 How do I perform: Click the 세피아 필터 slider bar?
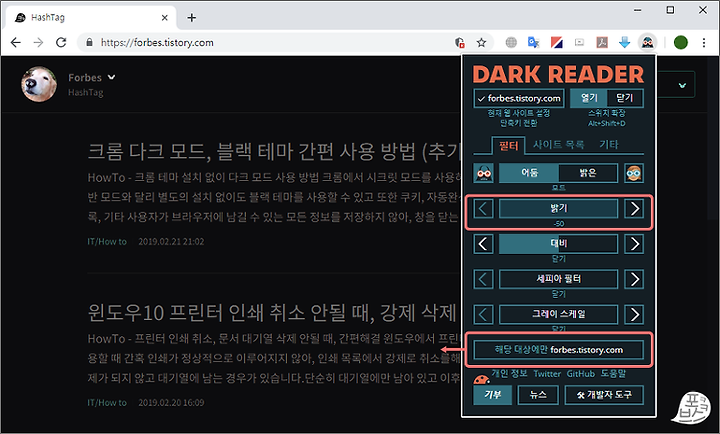click(x=558, y=279)
